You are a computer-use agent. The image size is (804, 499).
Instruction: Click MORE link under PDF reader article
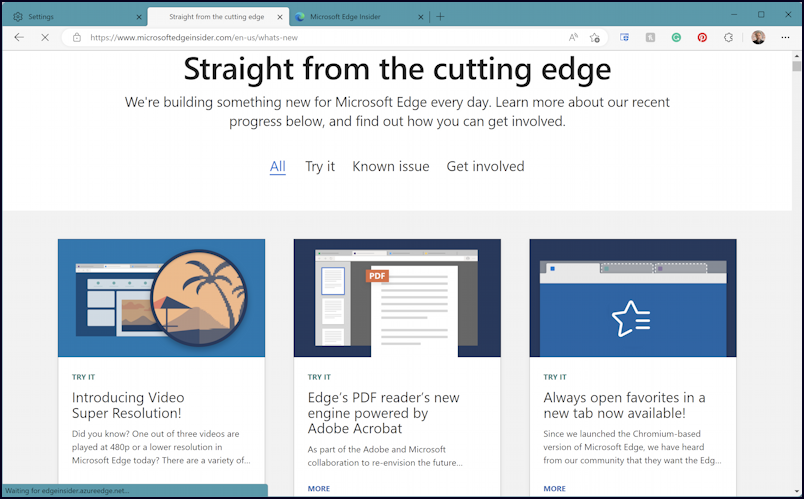(319, 489)
